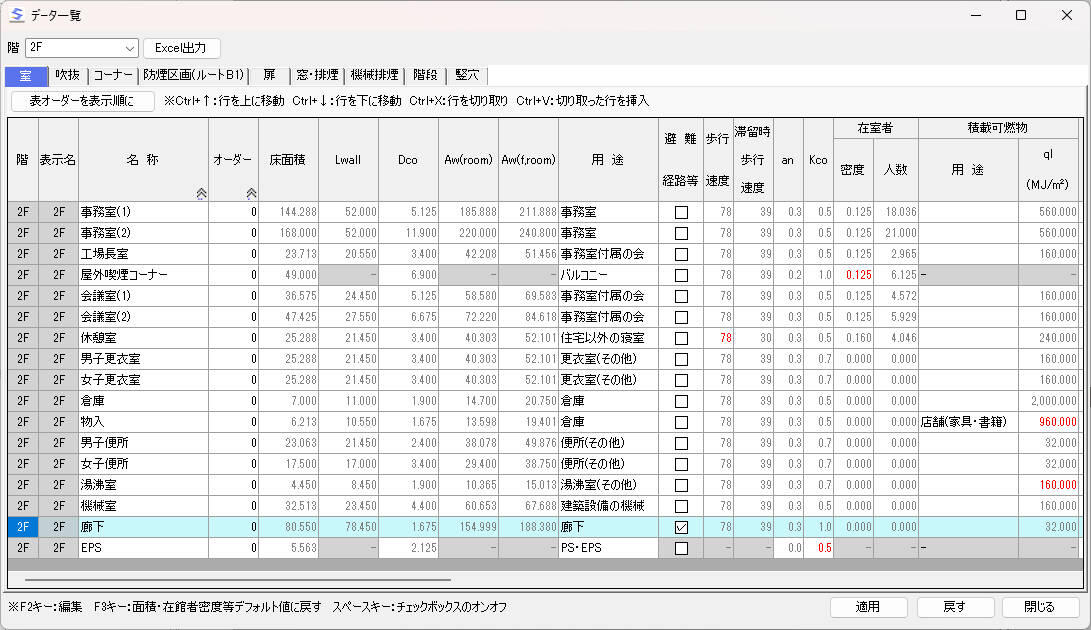Image resolution: width=1091 pixels, height=630 pixels.
Task: Click the Kco column header
Action: point(818,159)
